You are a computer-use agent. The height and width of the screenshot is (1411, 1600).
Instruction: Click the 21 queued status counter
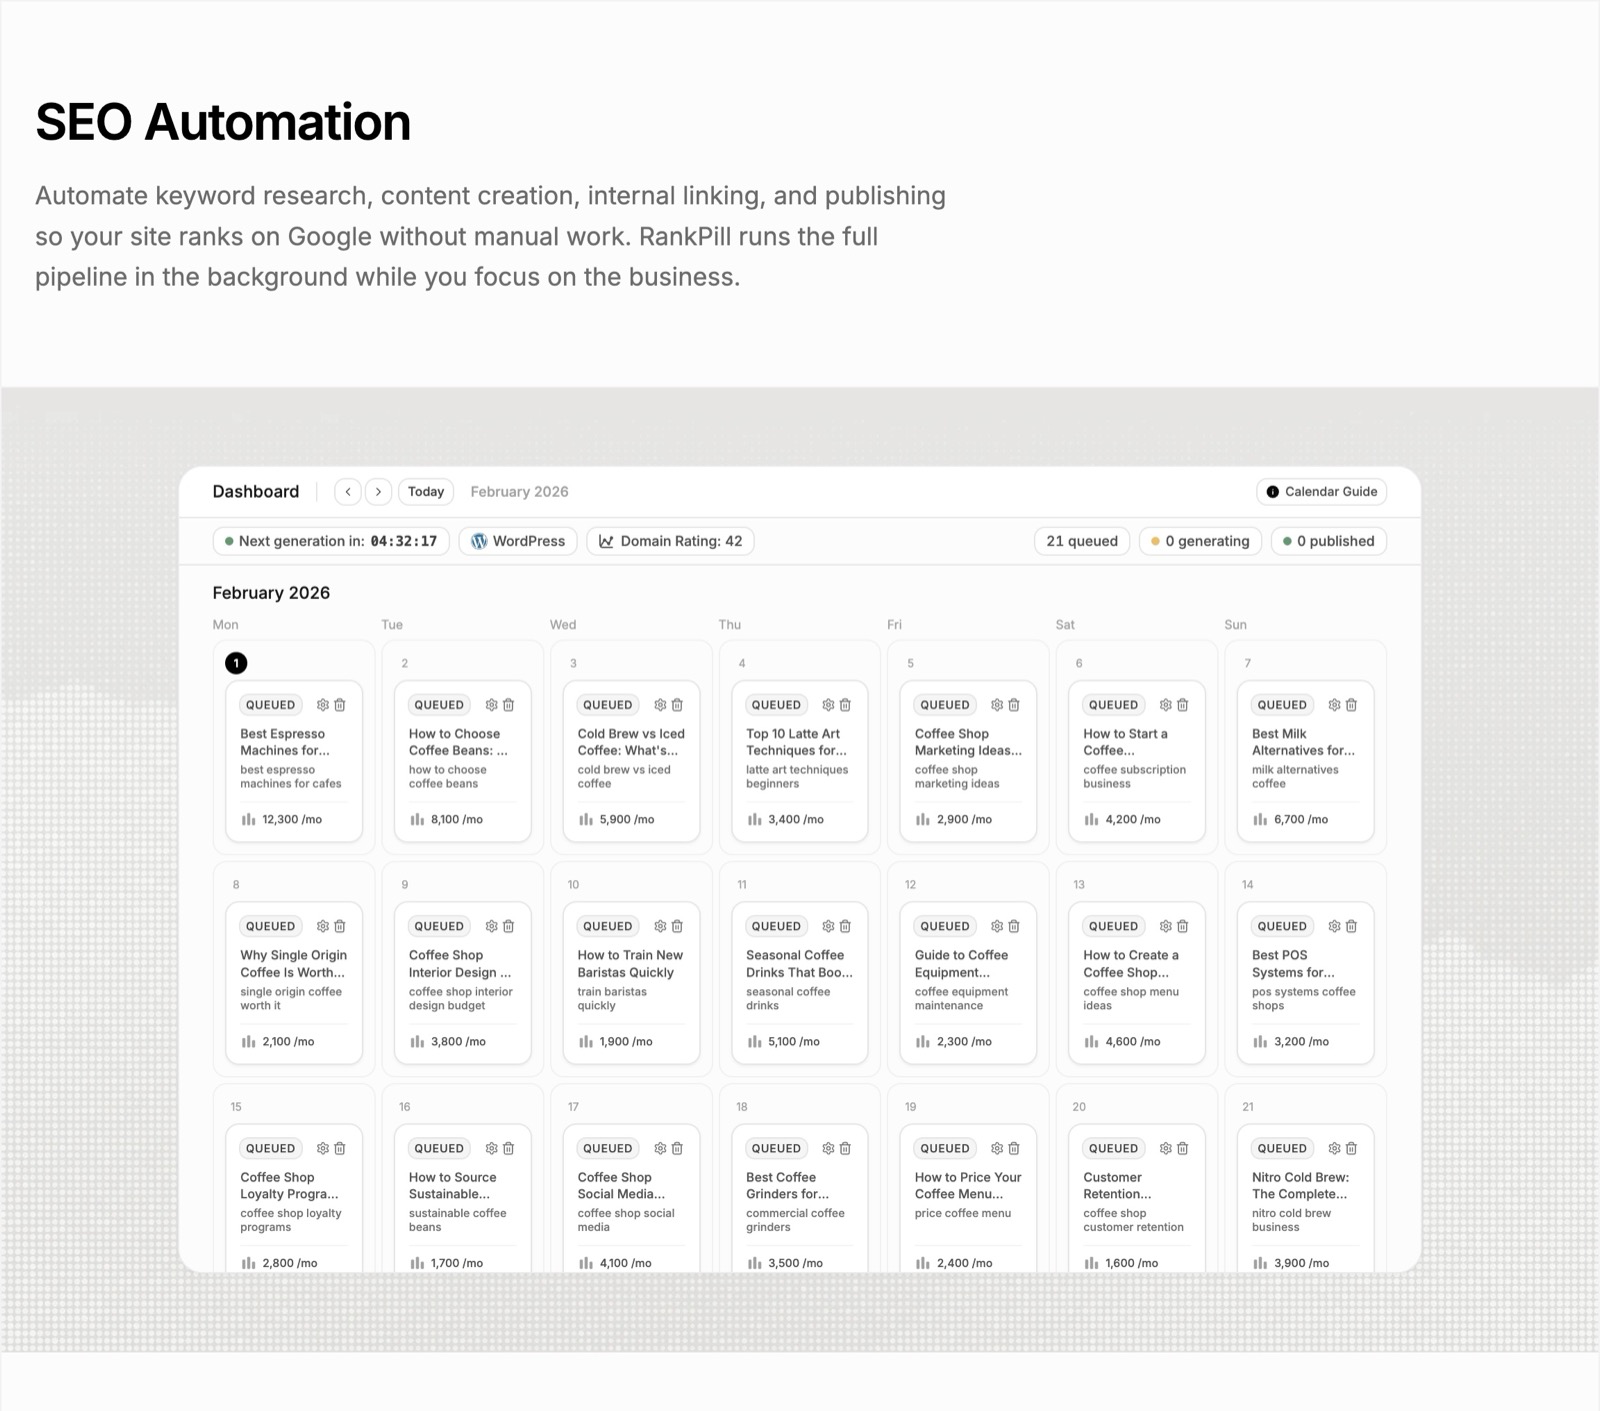(1082, 541)
